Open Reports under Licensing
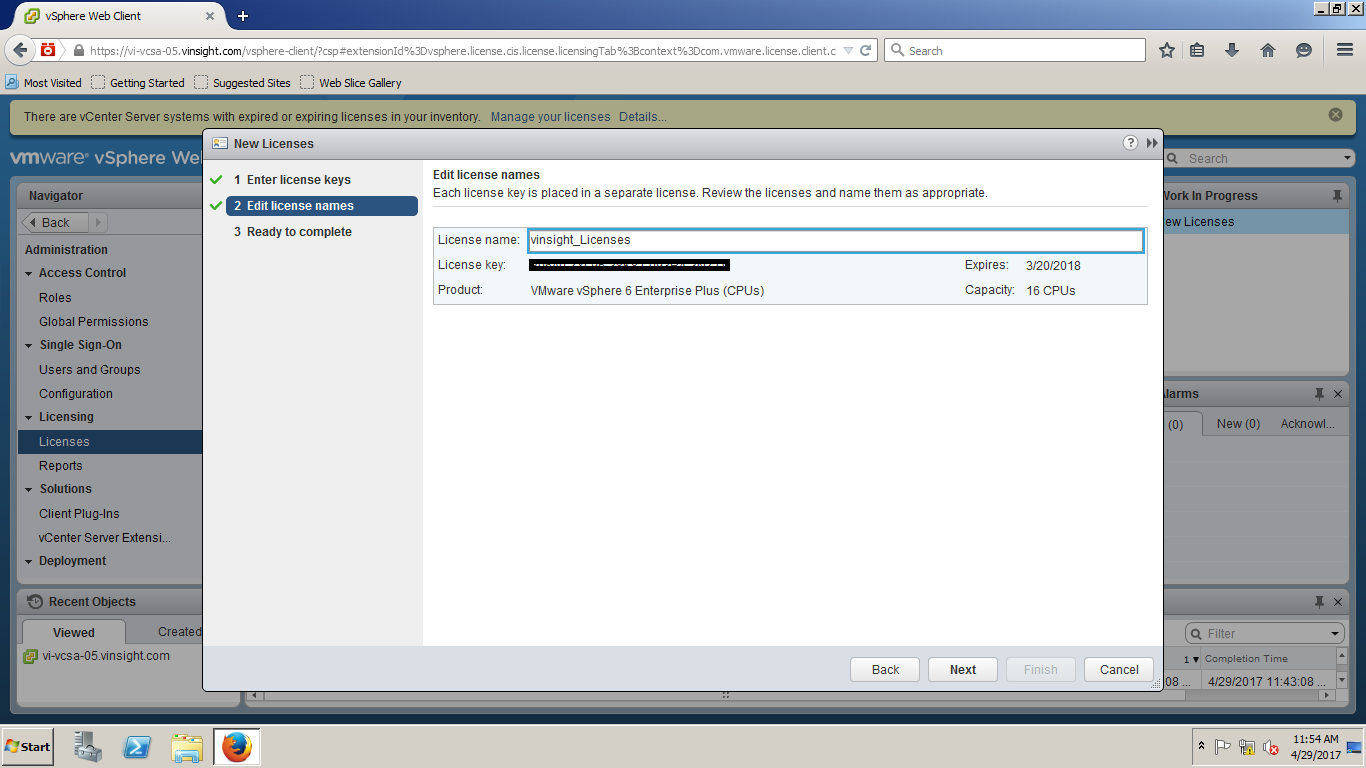 point(60,466)
